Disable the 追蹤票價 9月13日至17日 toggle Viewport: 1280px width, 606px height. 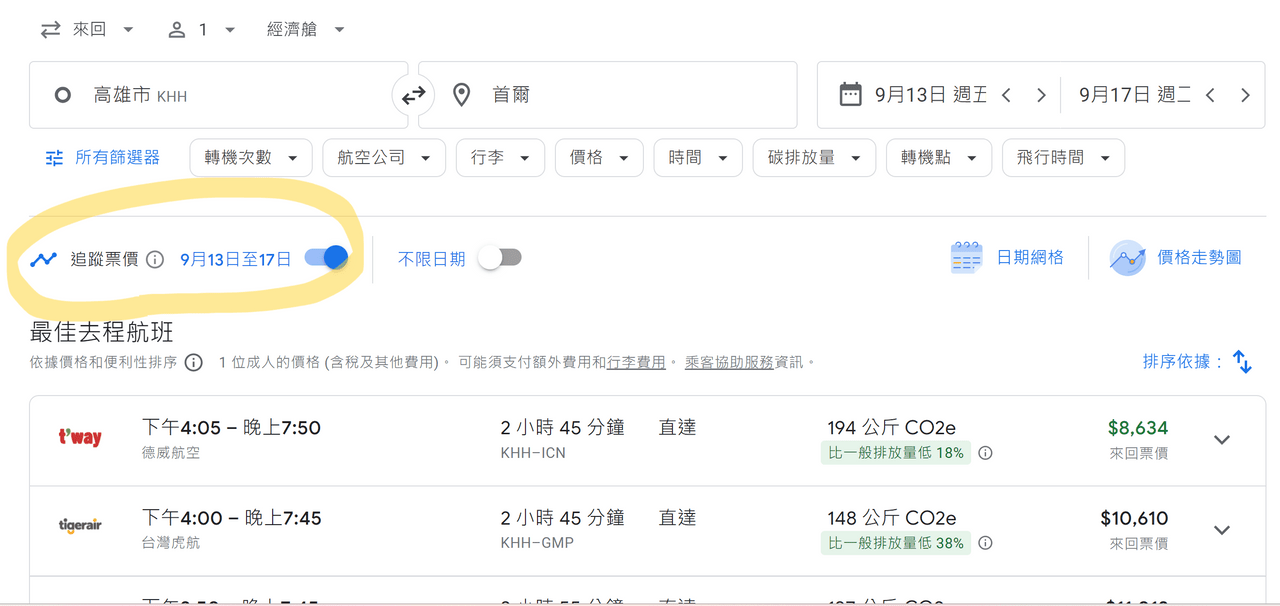coord(326,258)
